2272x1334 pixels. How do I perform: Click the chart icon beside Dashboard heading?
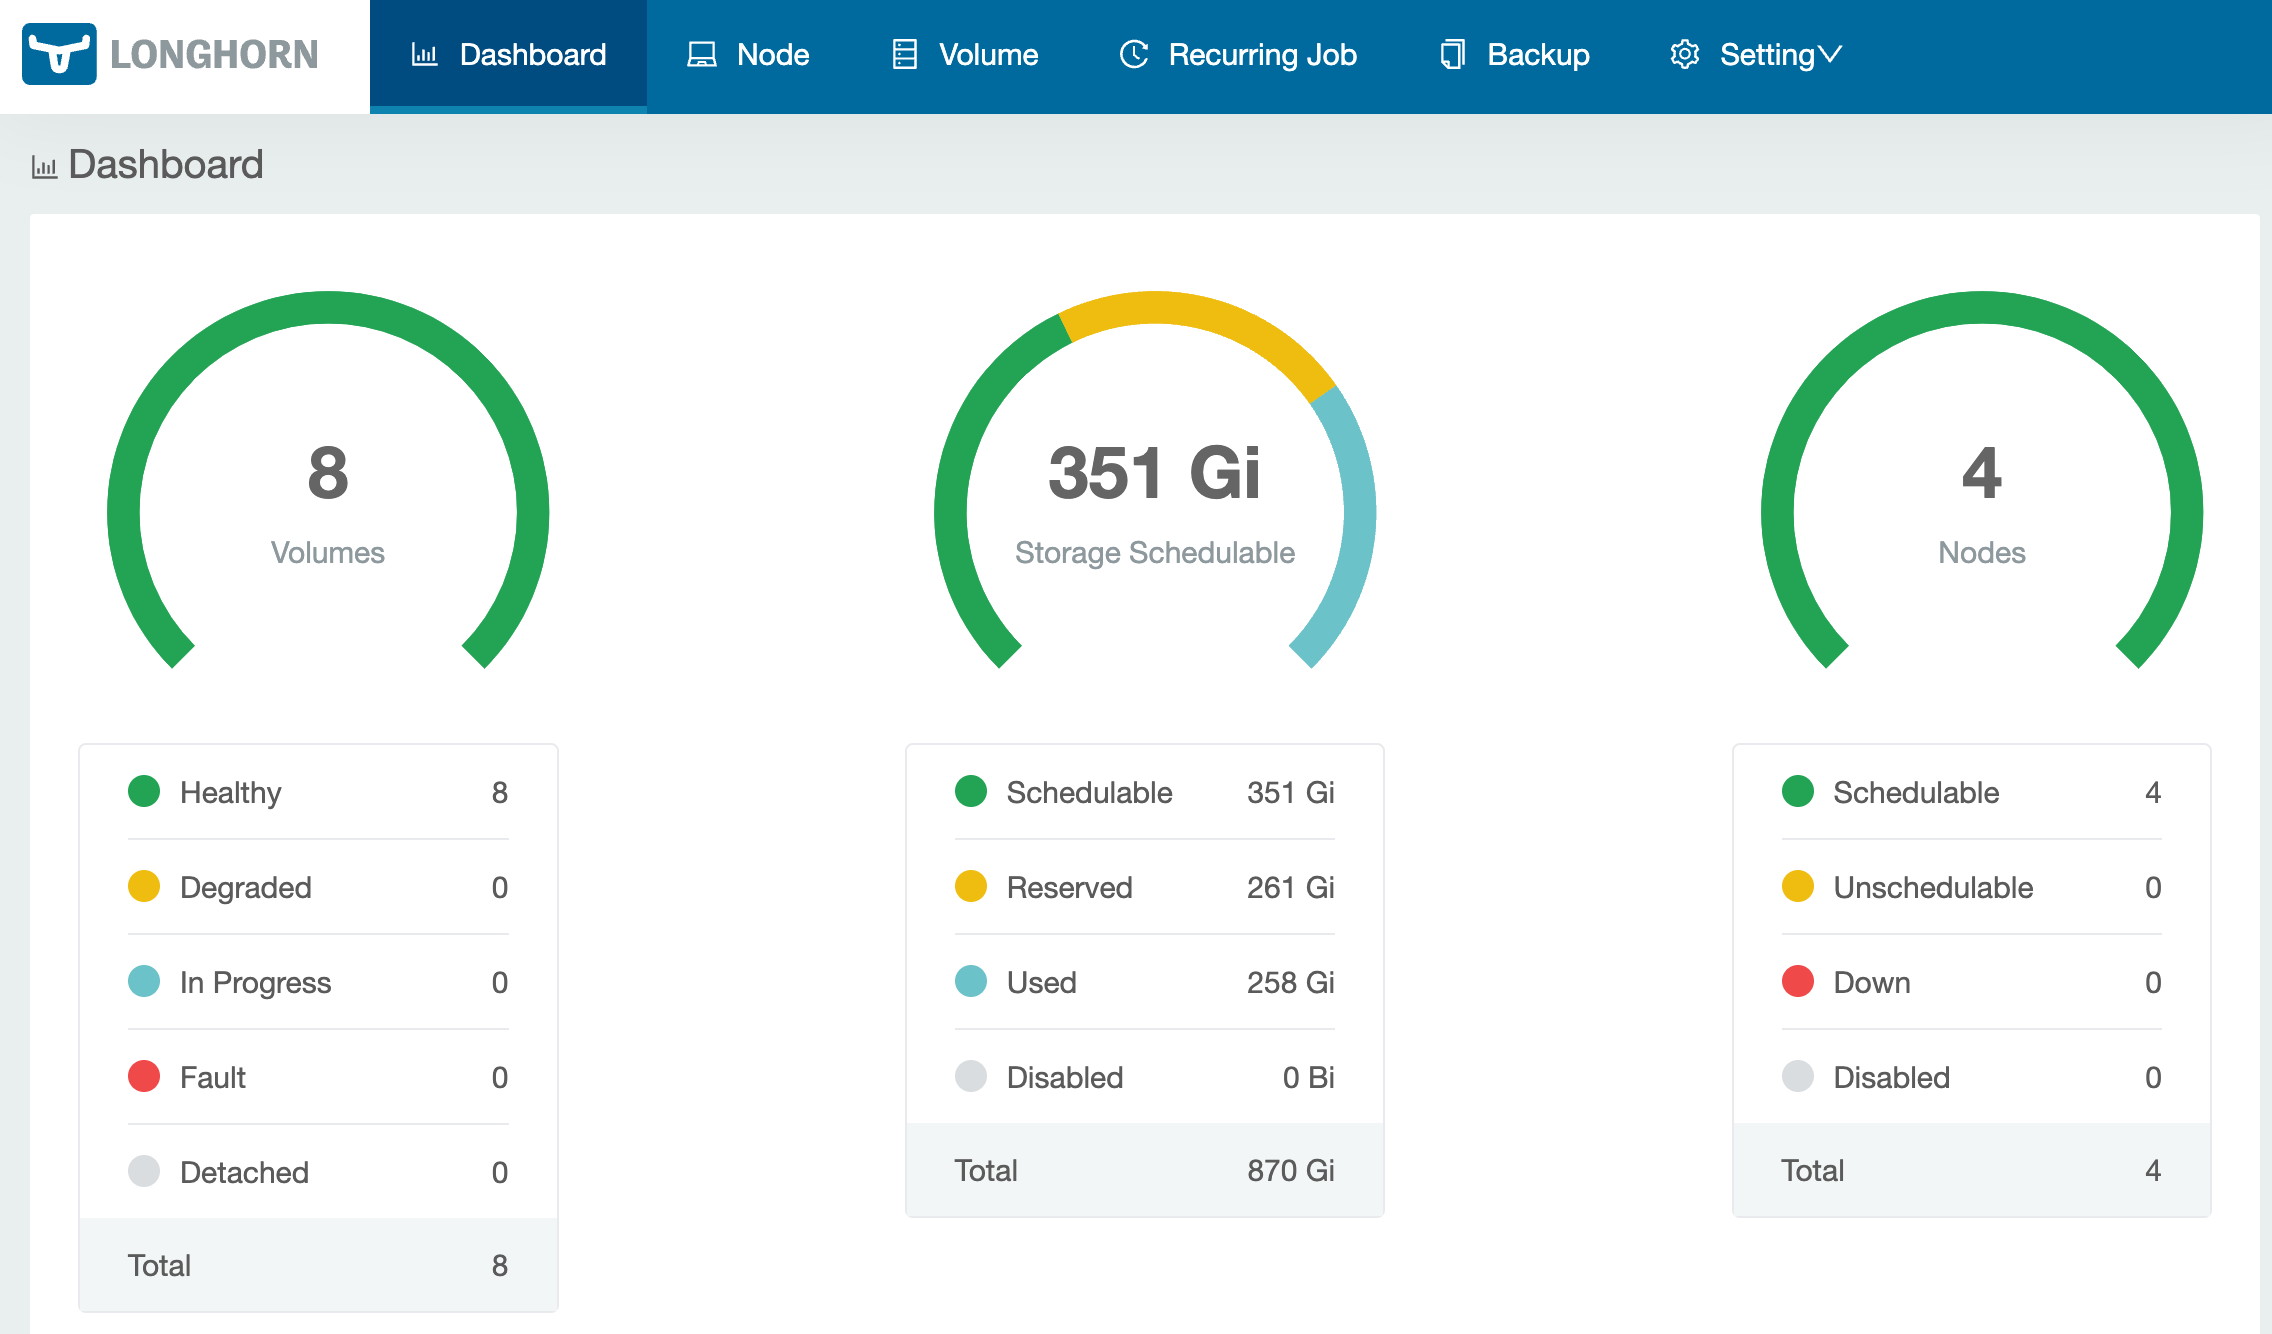(x=44, y=166)
